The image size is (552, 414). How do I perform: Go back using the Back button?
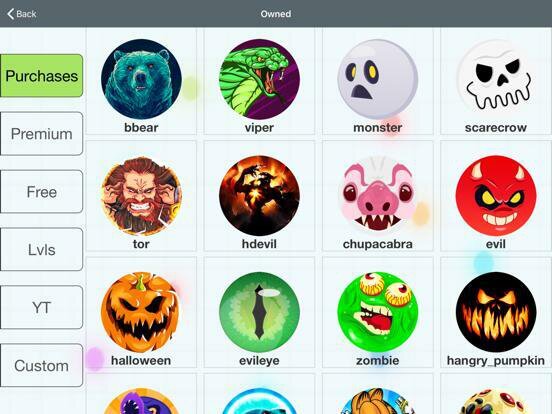(21, 14)
